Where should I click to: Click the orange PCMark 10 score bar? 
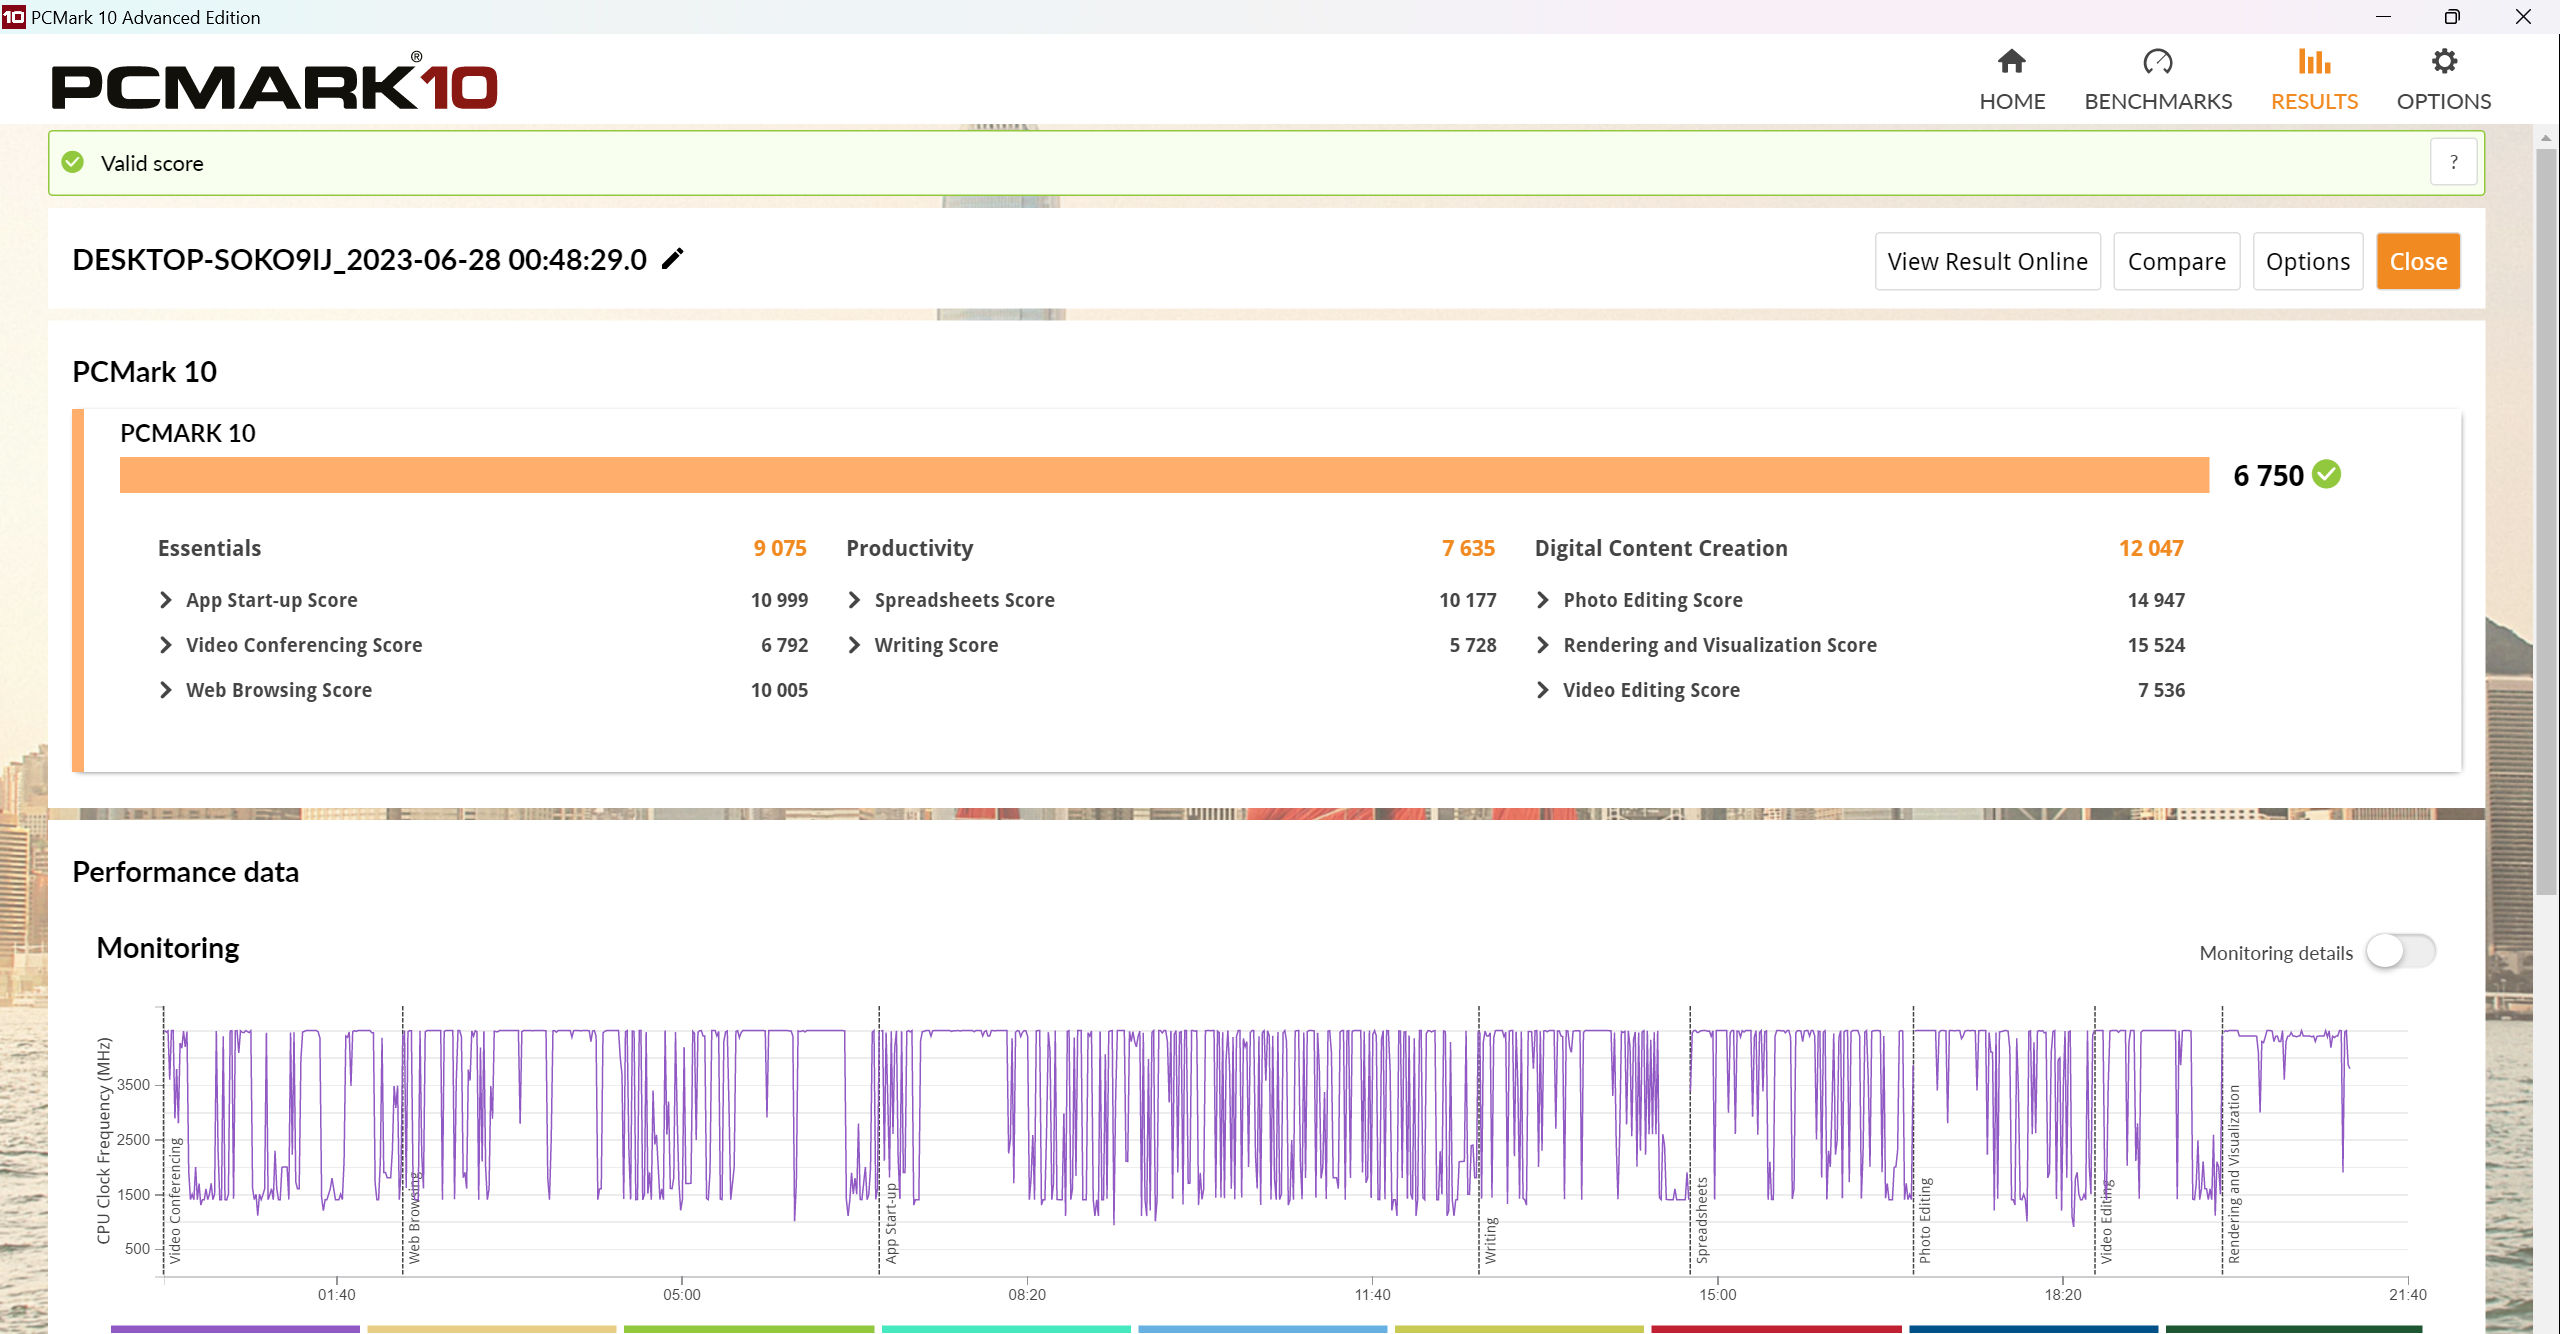pyautogui.click(x=1164, y=475)
